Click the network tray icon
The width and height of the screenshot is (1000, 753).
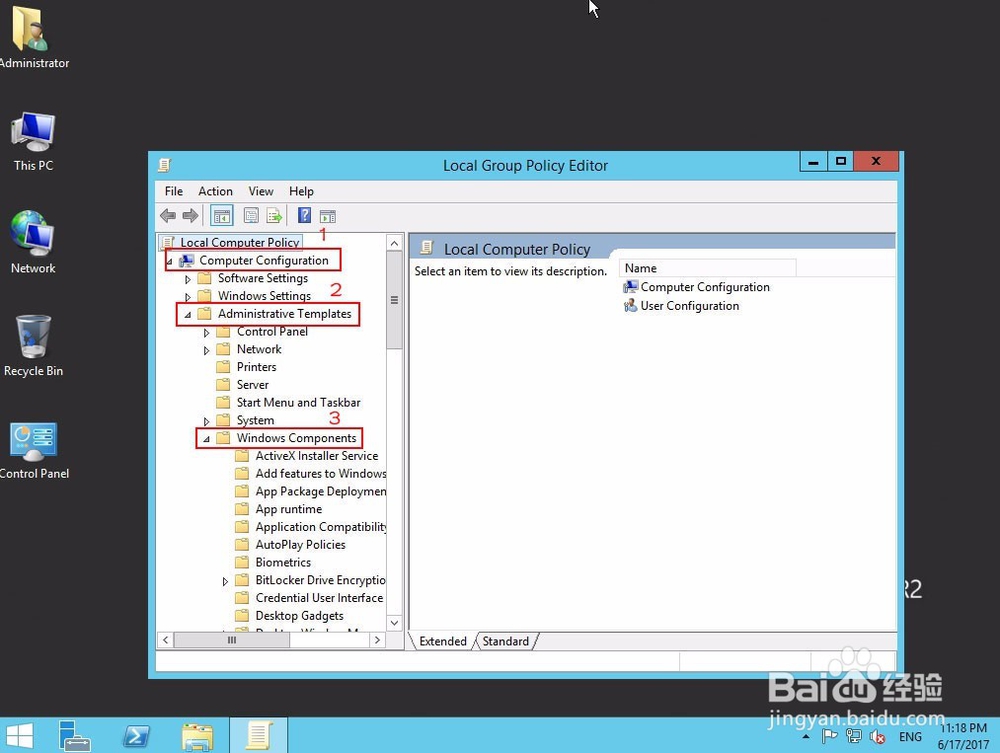coord(853,736)
